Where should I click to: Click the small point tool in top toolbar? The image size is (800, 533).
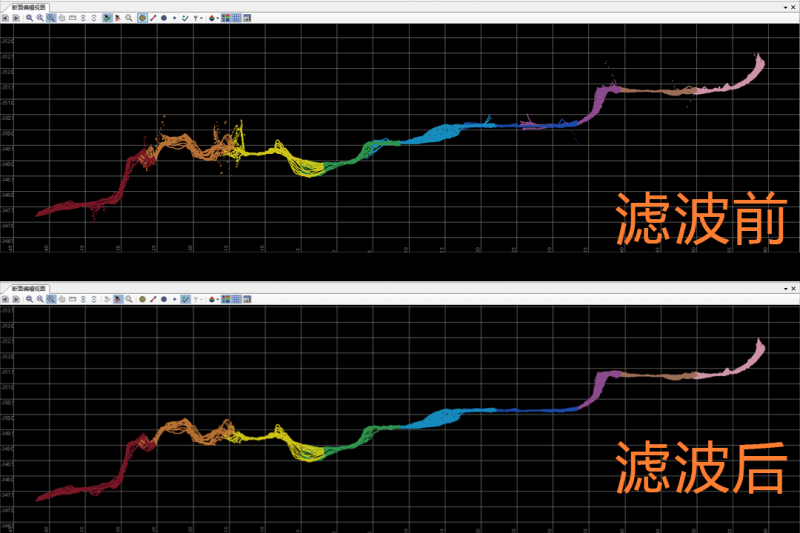[x=175, y=18]
